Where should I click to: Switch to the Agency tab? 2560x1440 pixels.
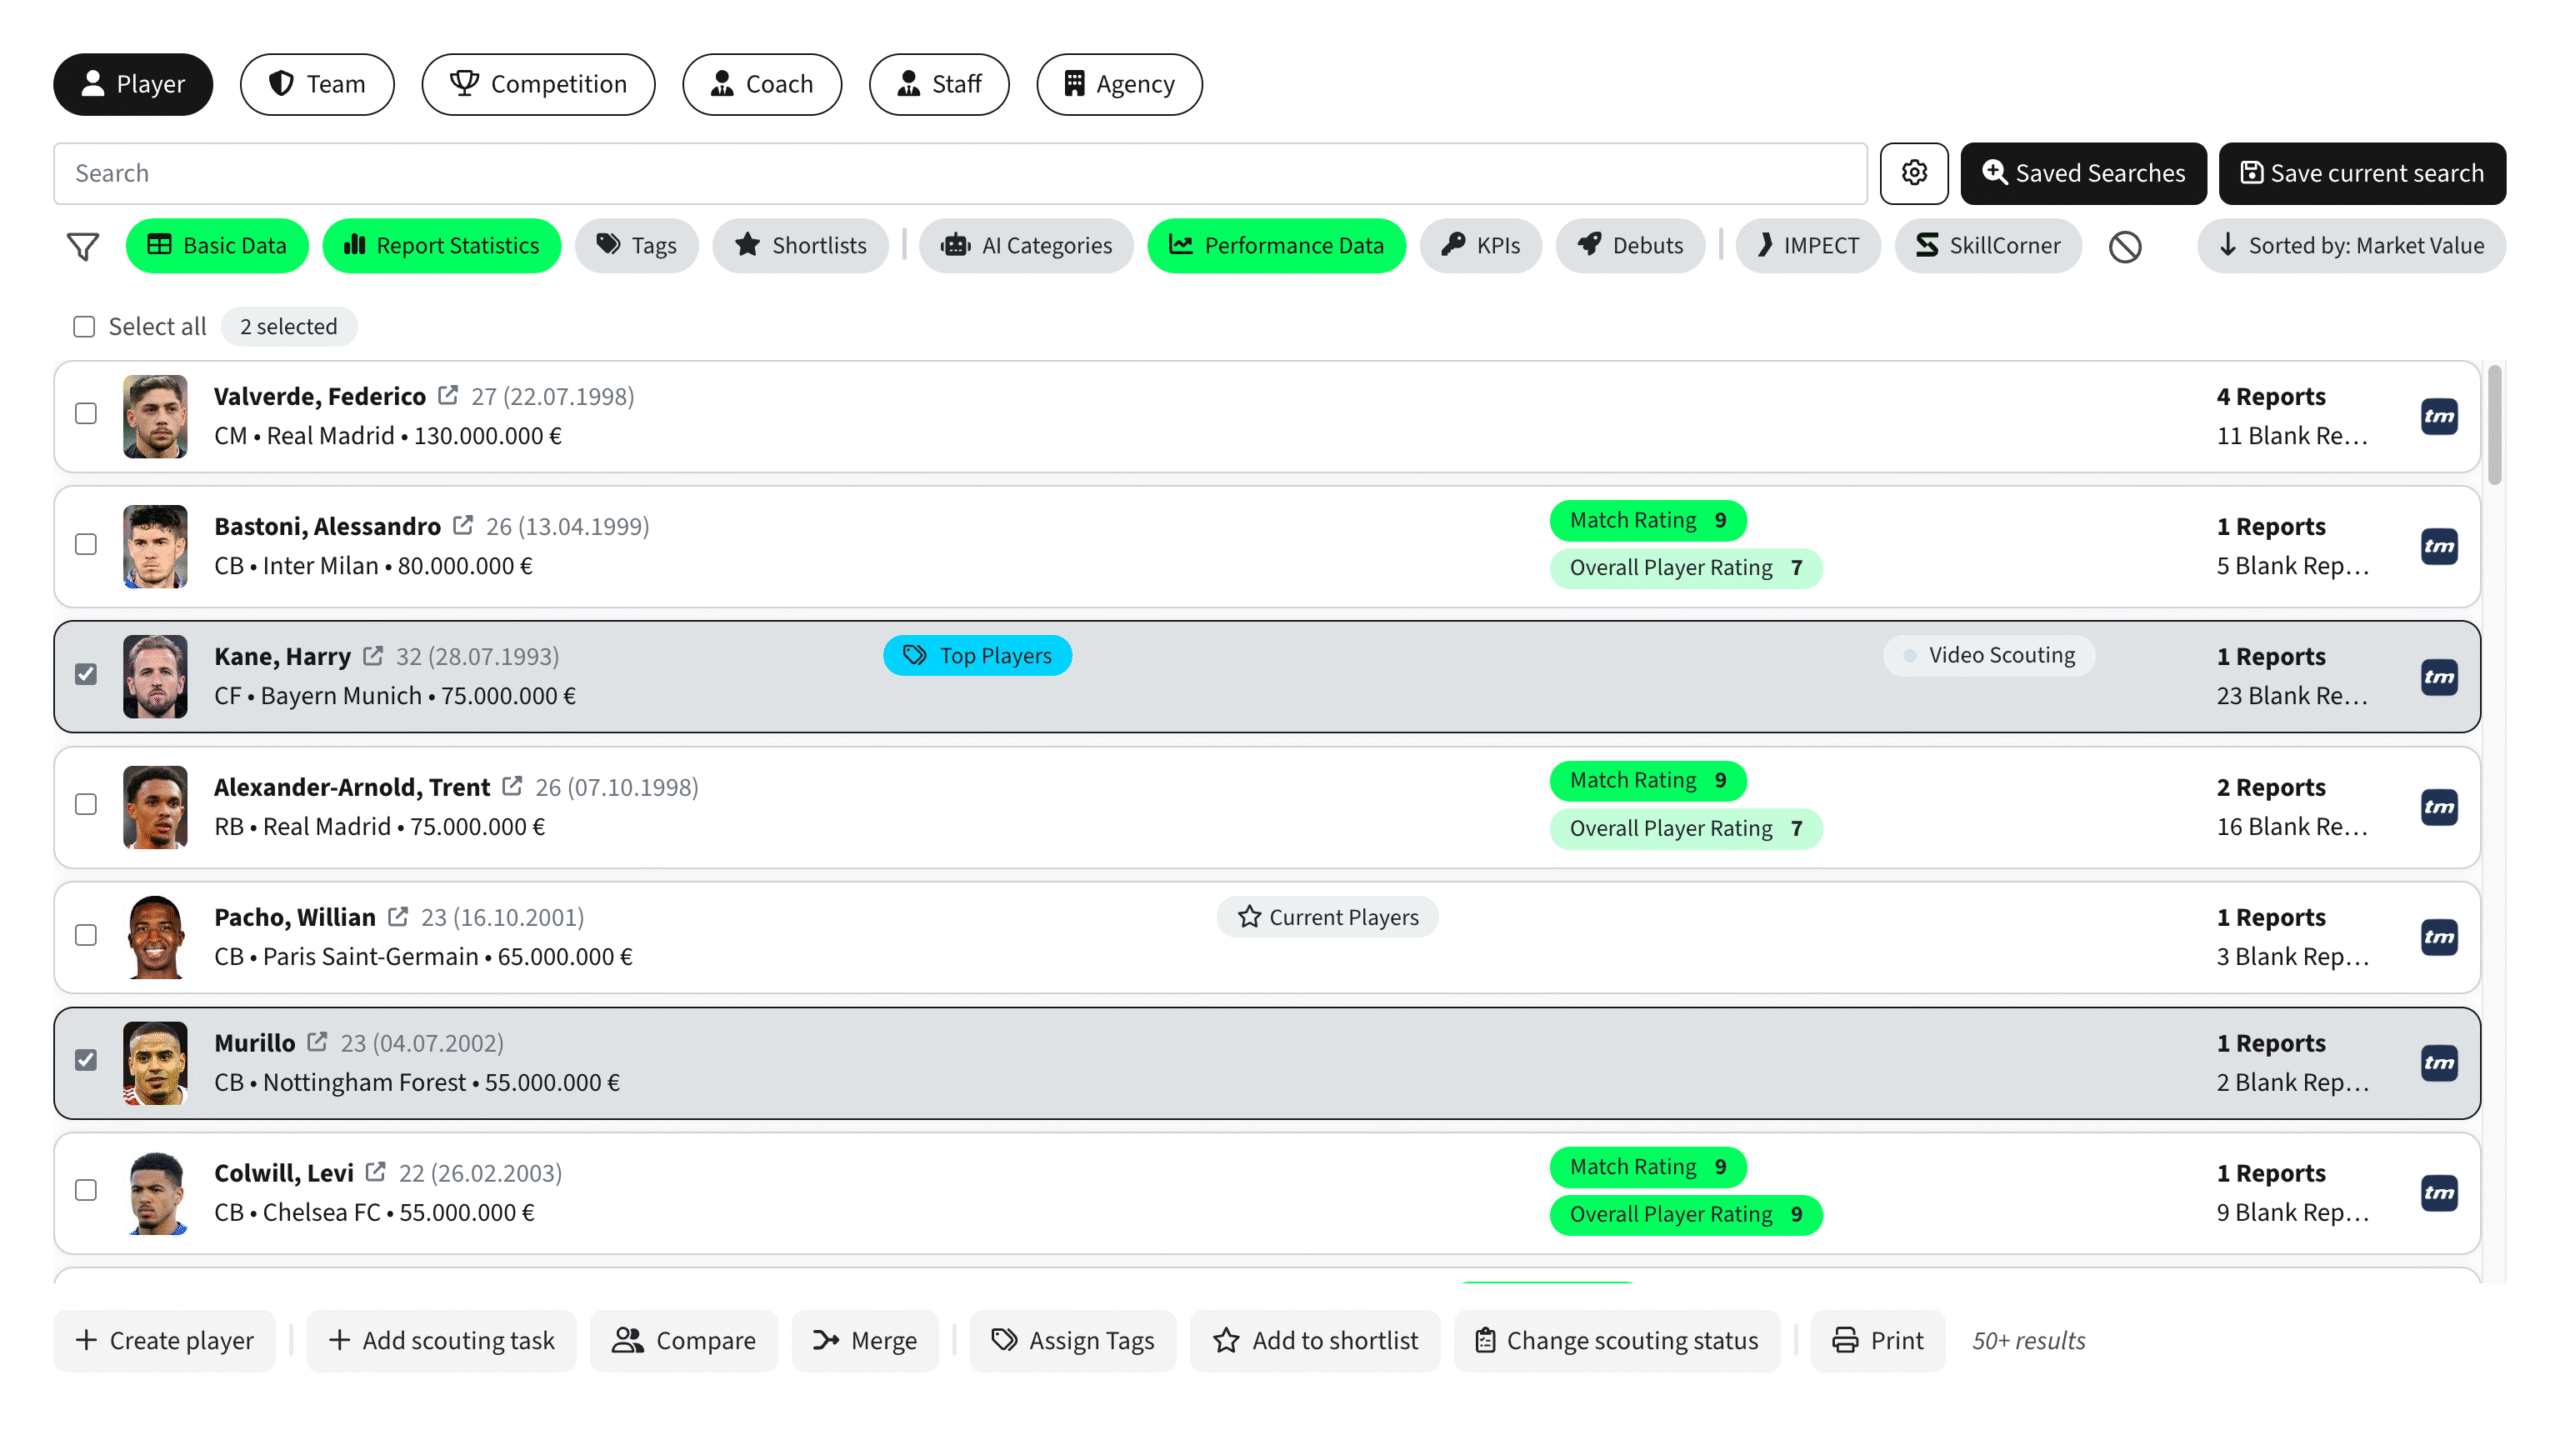click(1119, 84)
